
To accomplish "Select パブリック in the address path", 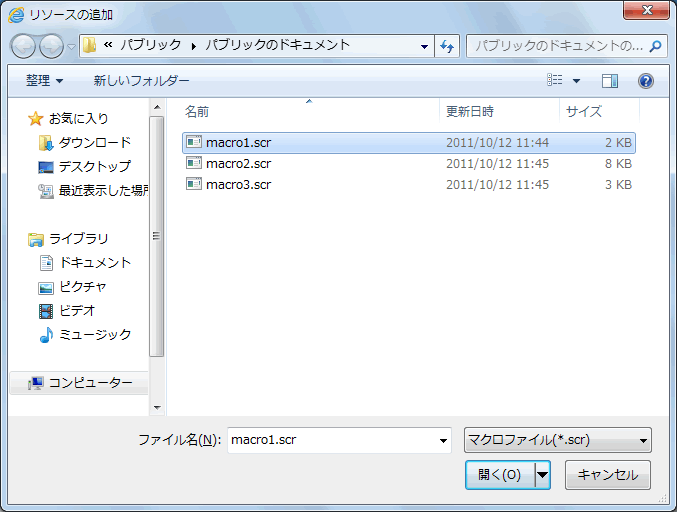I will click(x=151, y=45).
